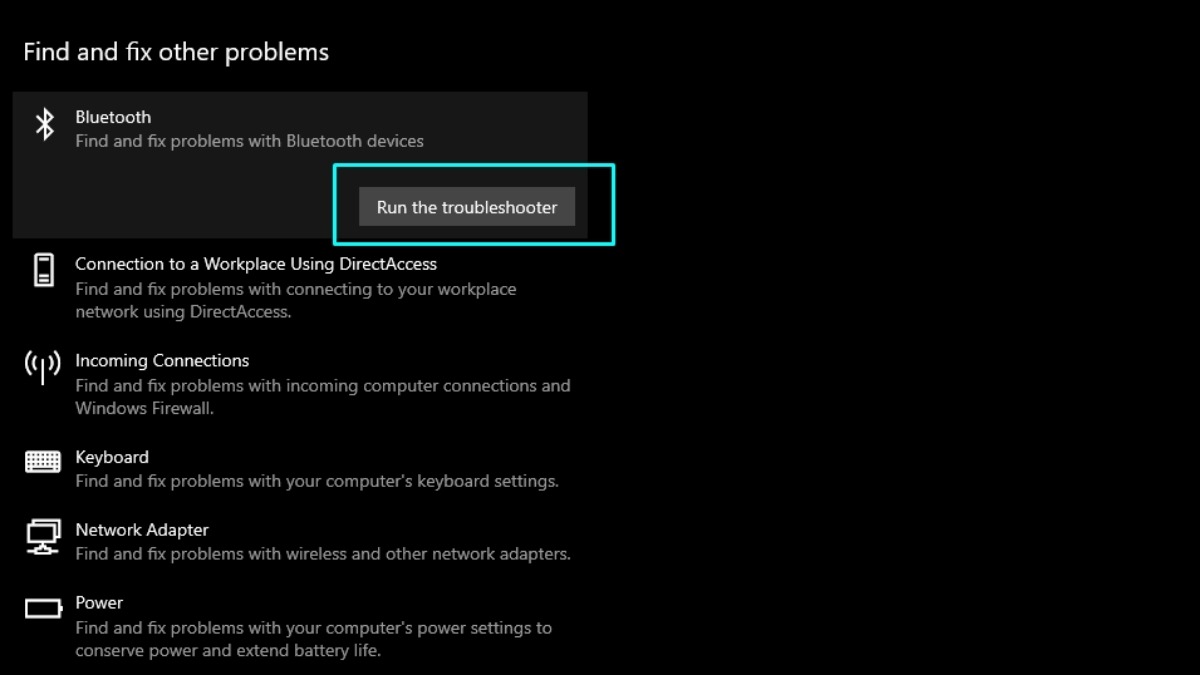
Task: Select the Power troubleshooter title
Action: [99, 603]
